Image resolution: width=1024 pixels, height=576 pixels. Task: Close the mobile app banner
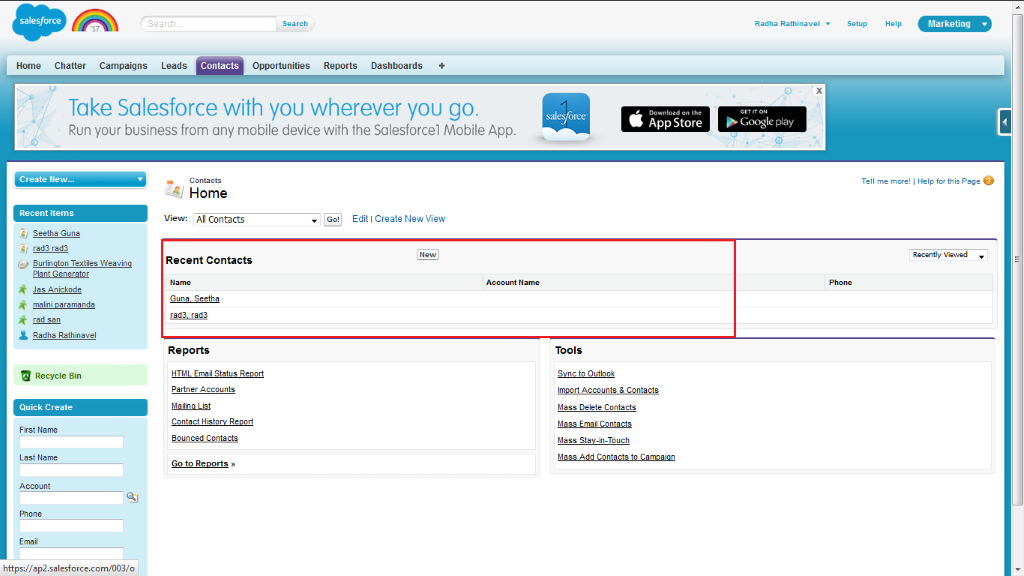click(818, 91)
